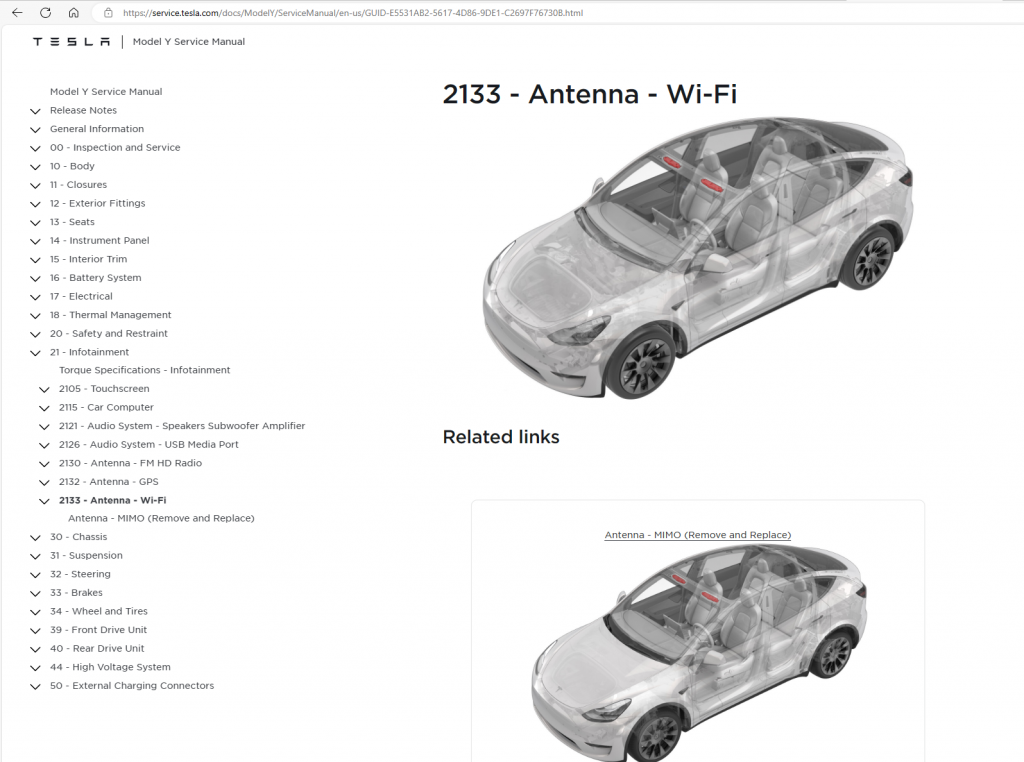Viewport: 1024px width, 762px height.
Task: Expand the 34 - Wheel and Tires chevron
Action: pos(35,612)
